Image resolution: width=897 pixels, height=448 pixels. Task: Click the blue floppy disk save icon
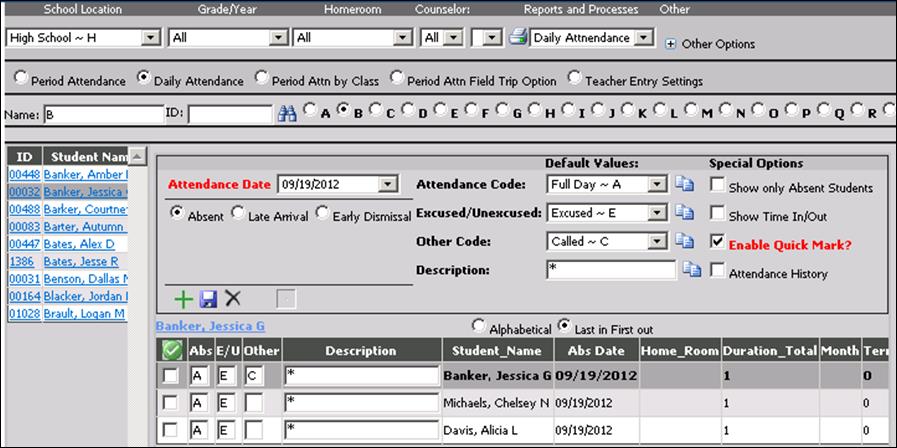click(x=208, y=298)
